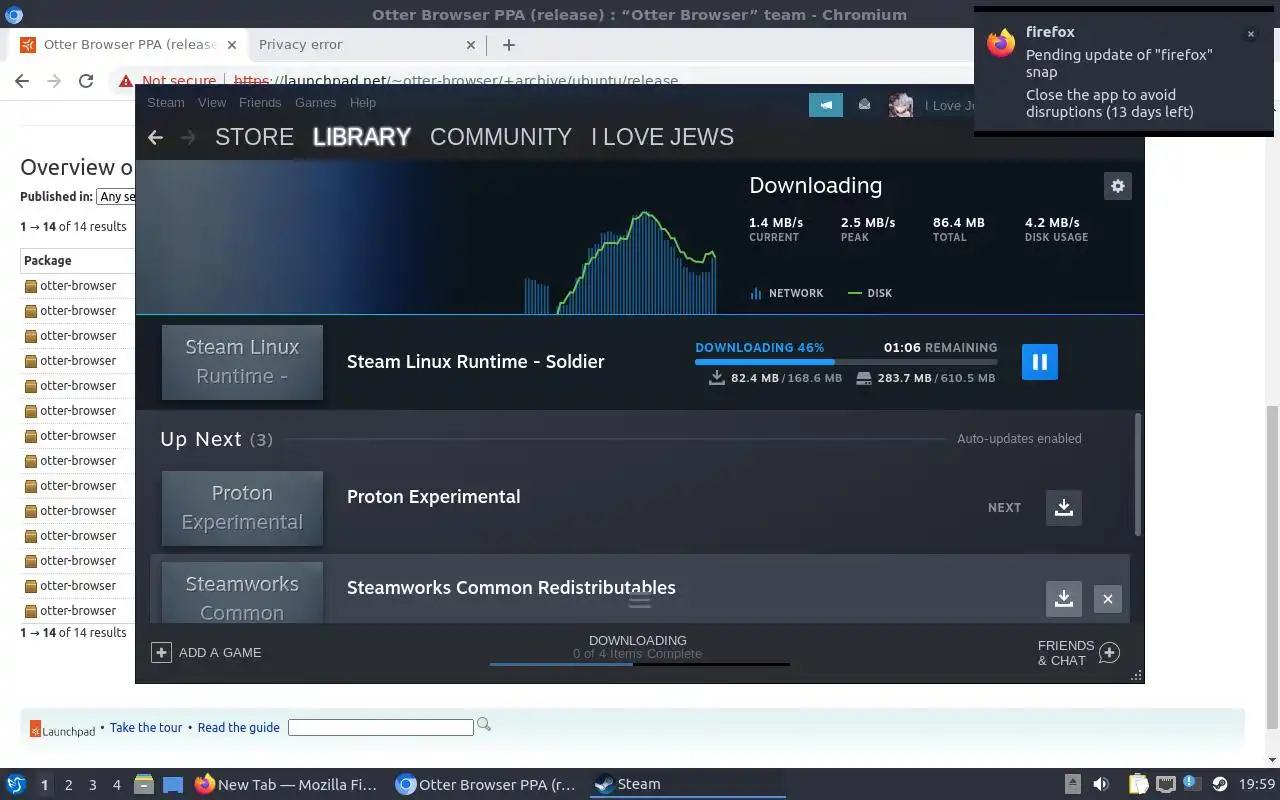Image resolution: width=1280 pixels, height=800 pixels.
Task: Switch to workspace 2
Action: click(x=69, y=785)
